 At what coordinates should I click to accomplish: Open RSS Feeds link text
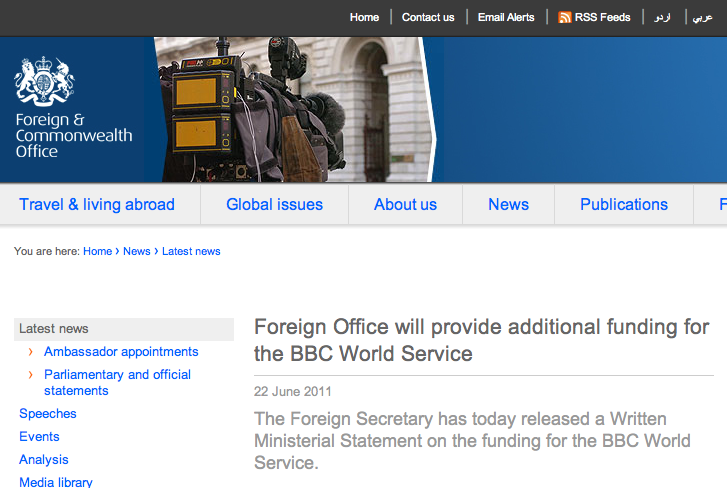coord(602,17)
